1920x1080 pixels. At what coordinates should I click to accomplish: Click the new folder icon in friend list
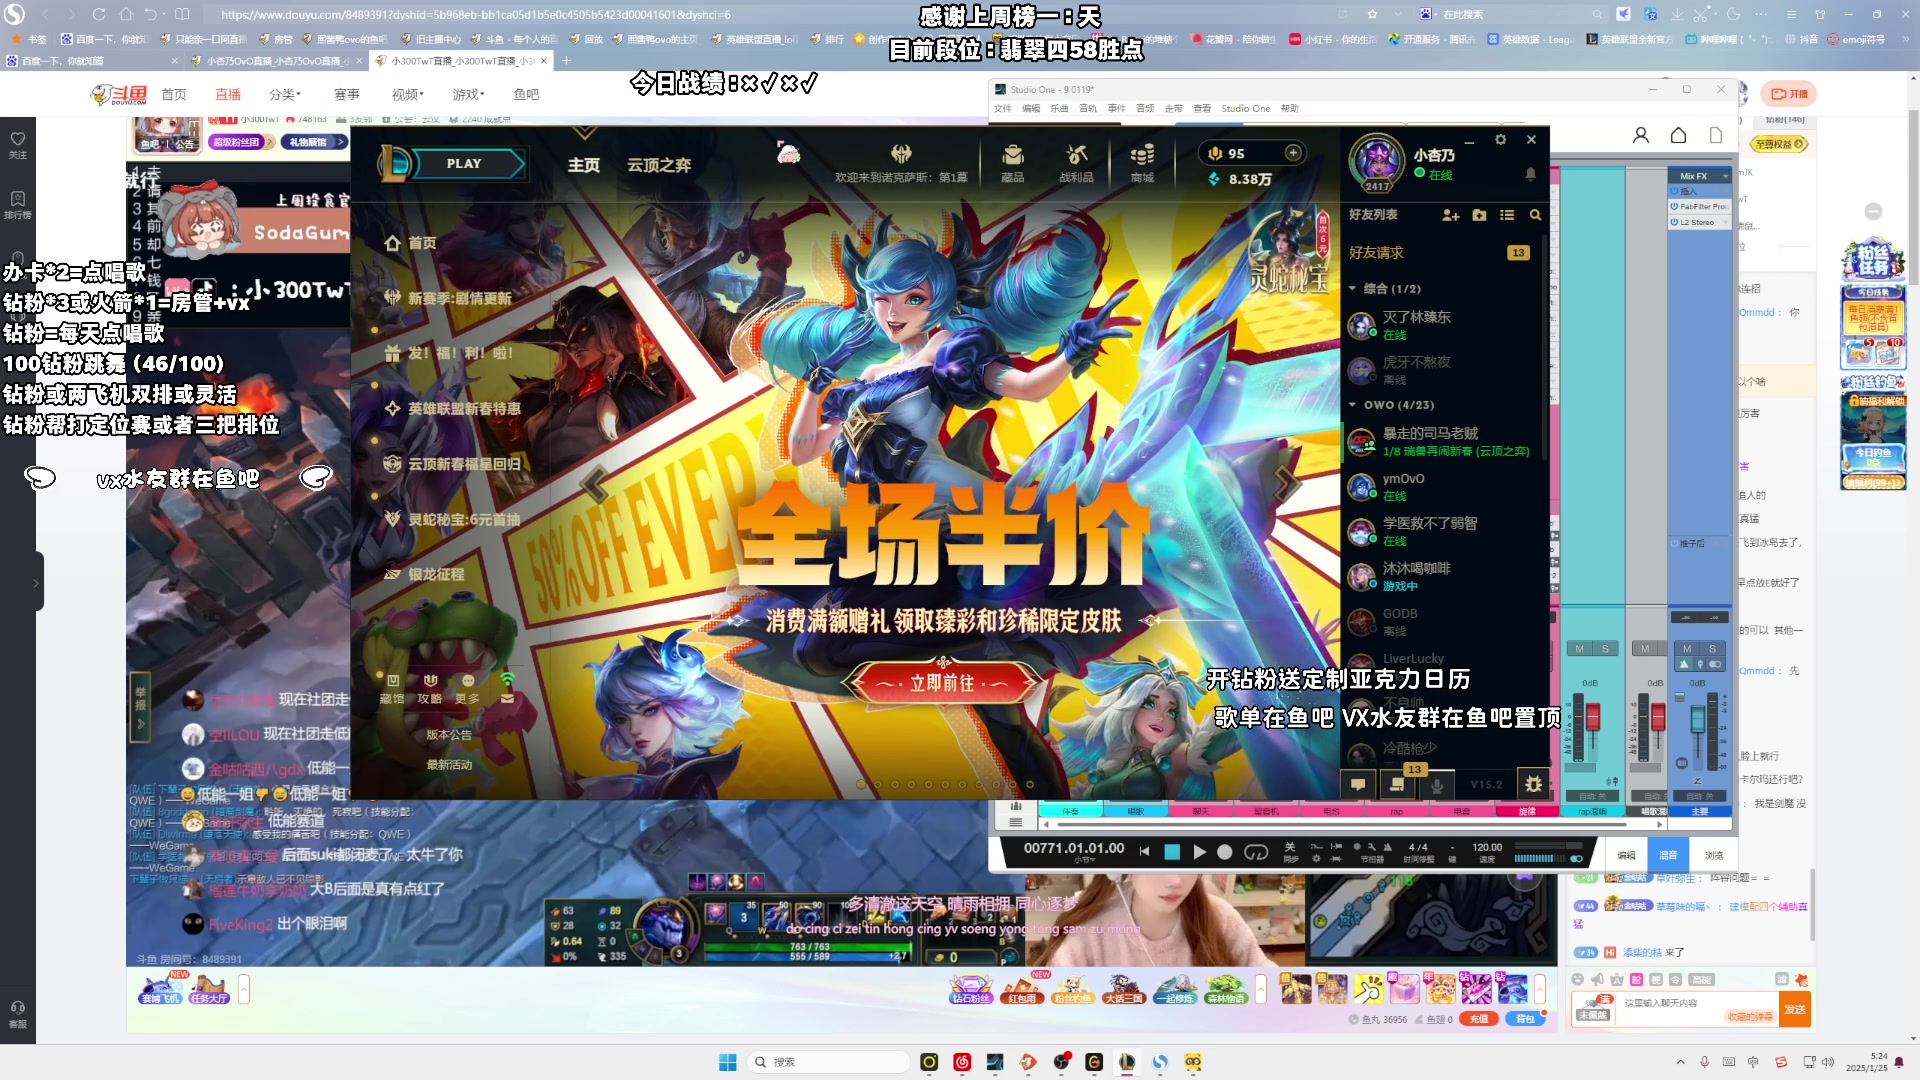pos(1479,215)
